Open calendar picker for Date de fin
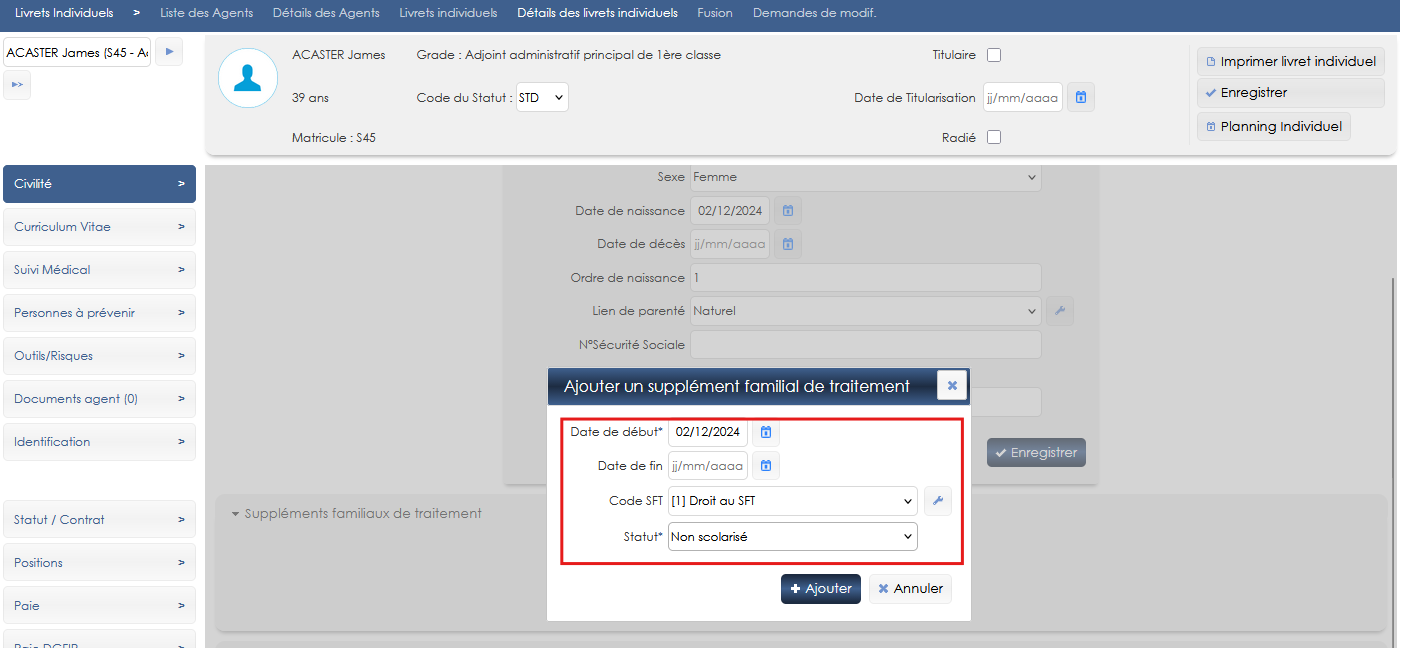The image size is (1402, 648). click(x=766, y=466)
